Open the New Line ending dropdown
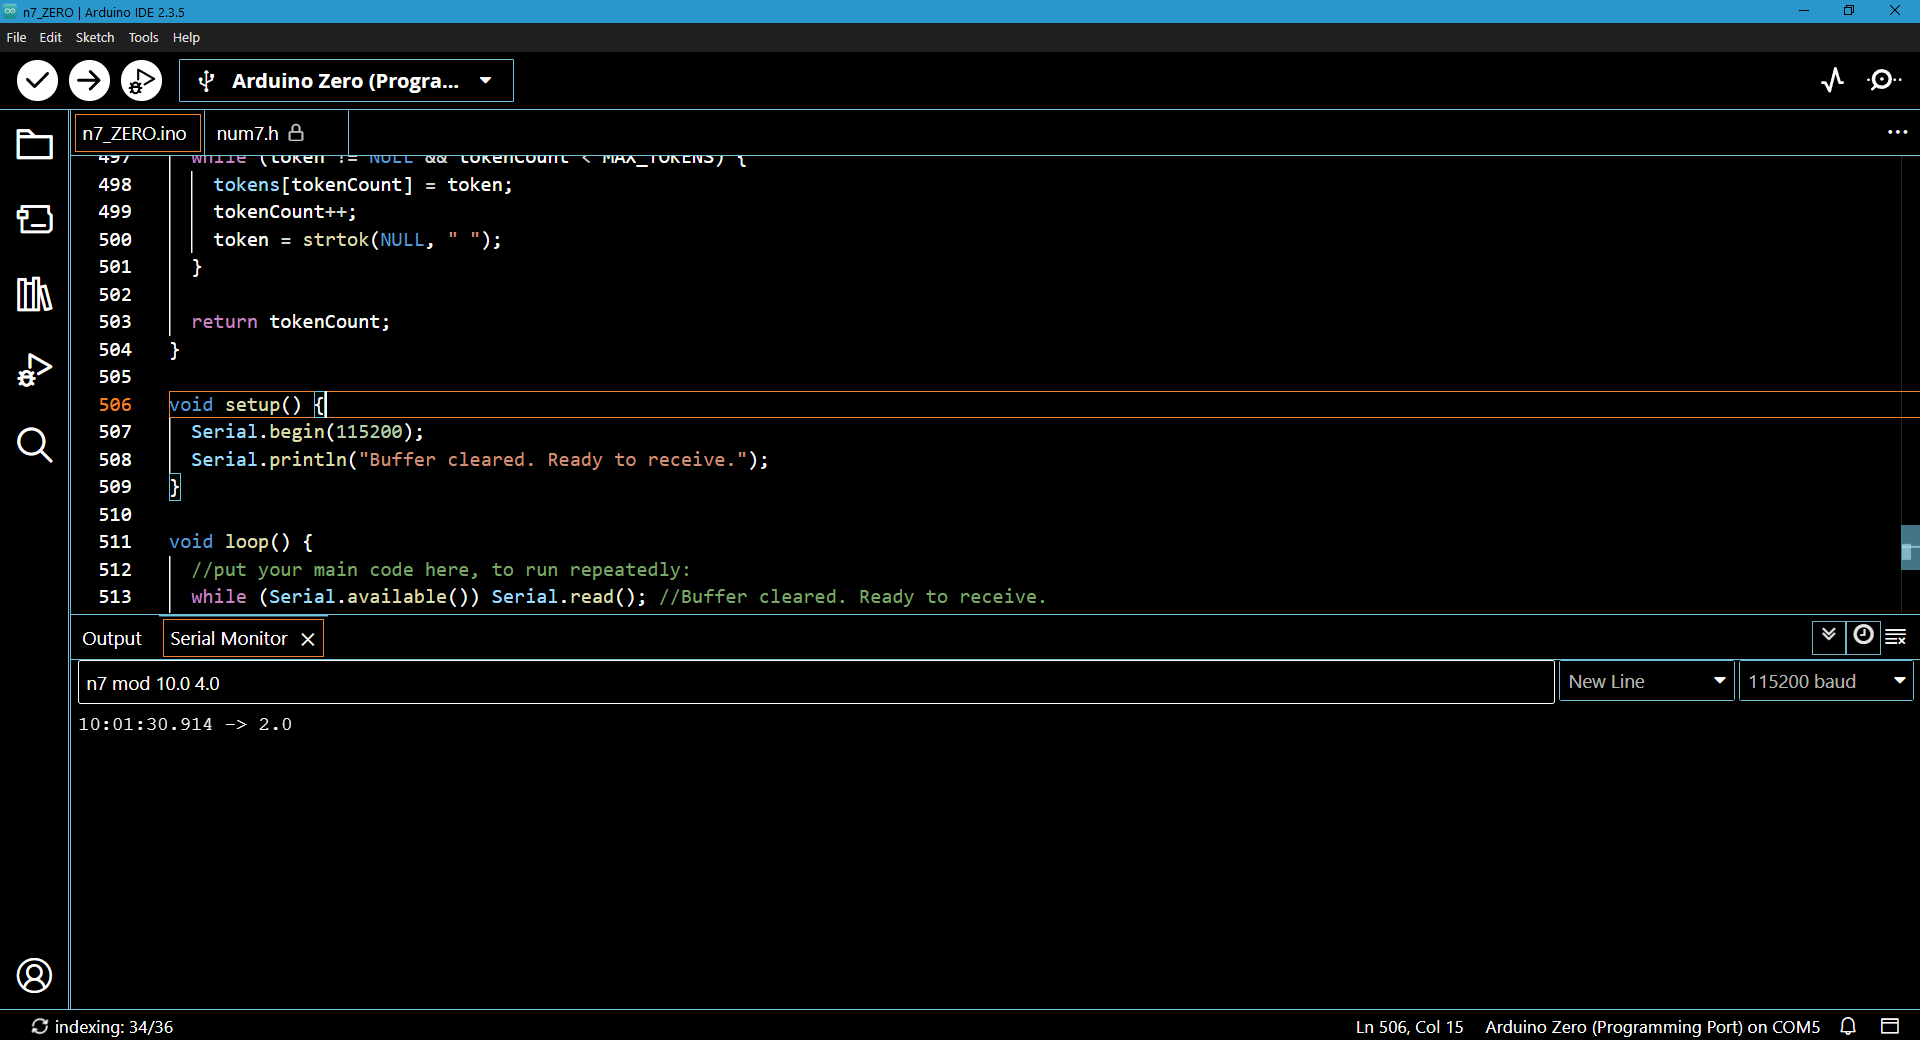This screenshot has width=1920, height=1040. point(1646,682)
